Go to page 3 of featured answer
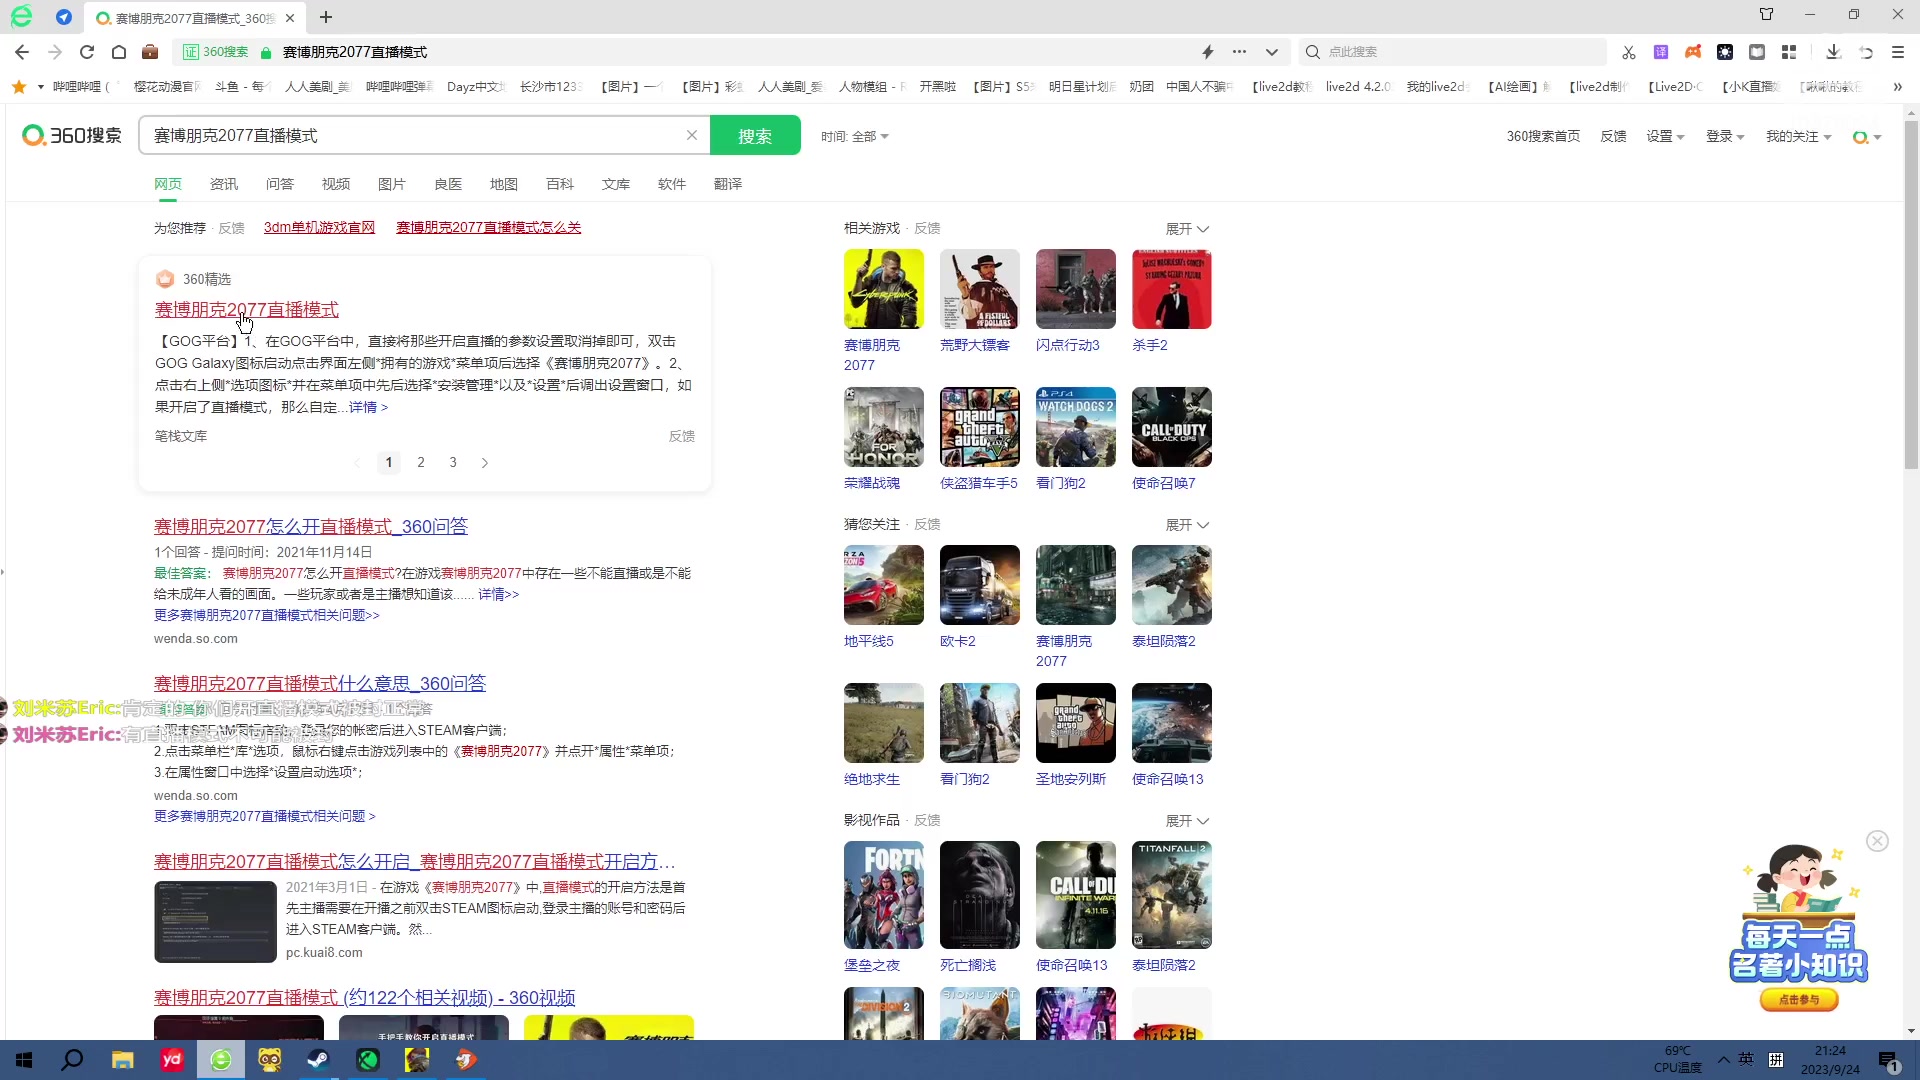Viewport: 1920px width, 1080px height. (453, 462)
